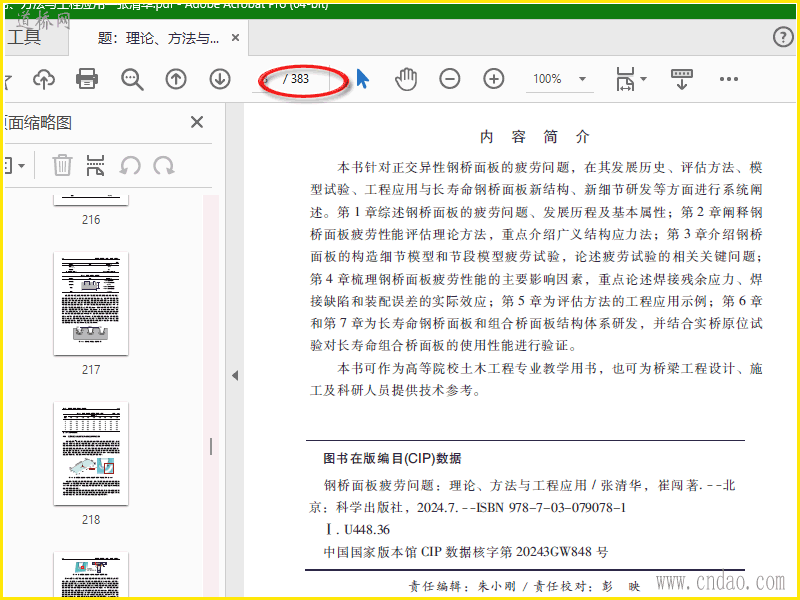Delete selected pages with trash icon
Screen dimensions: 800x600
(x=62, y=165)
